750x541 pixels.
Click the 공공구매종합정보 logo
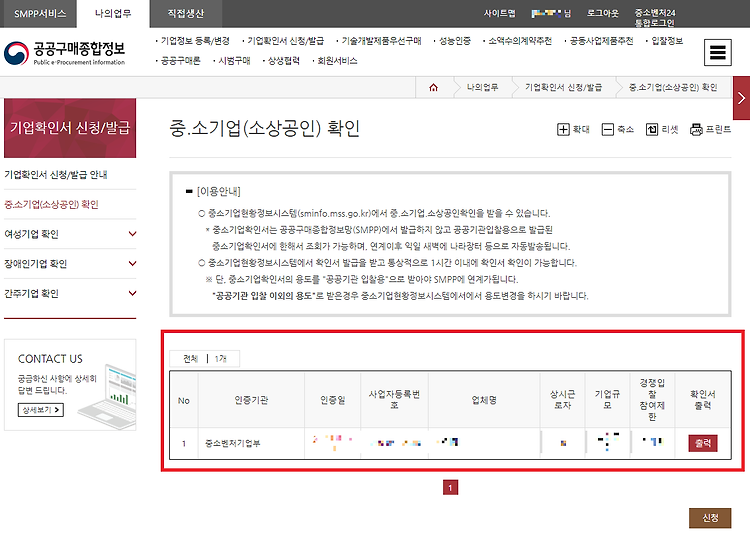(x=65, y=53)
